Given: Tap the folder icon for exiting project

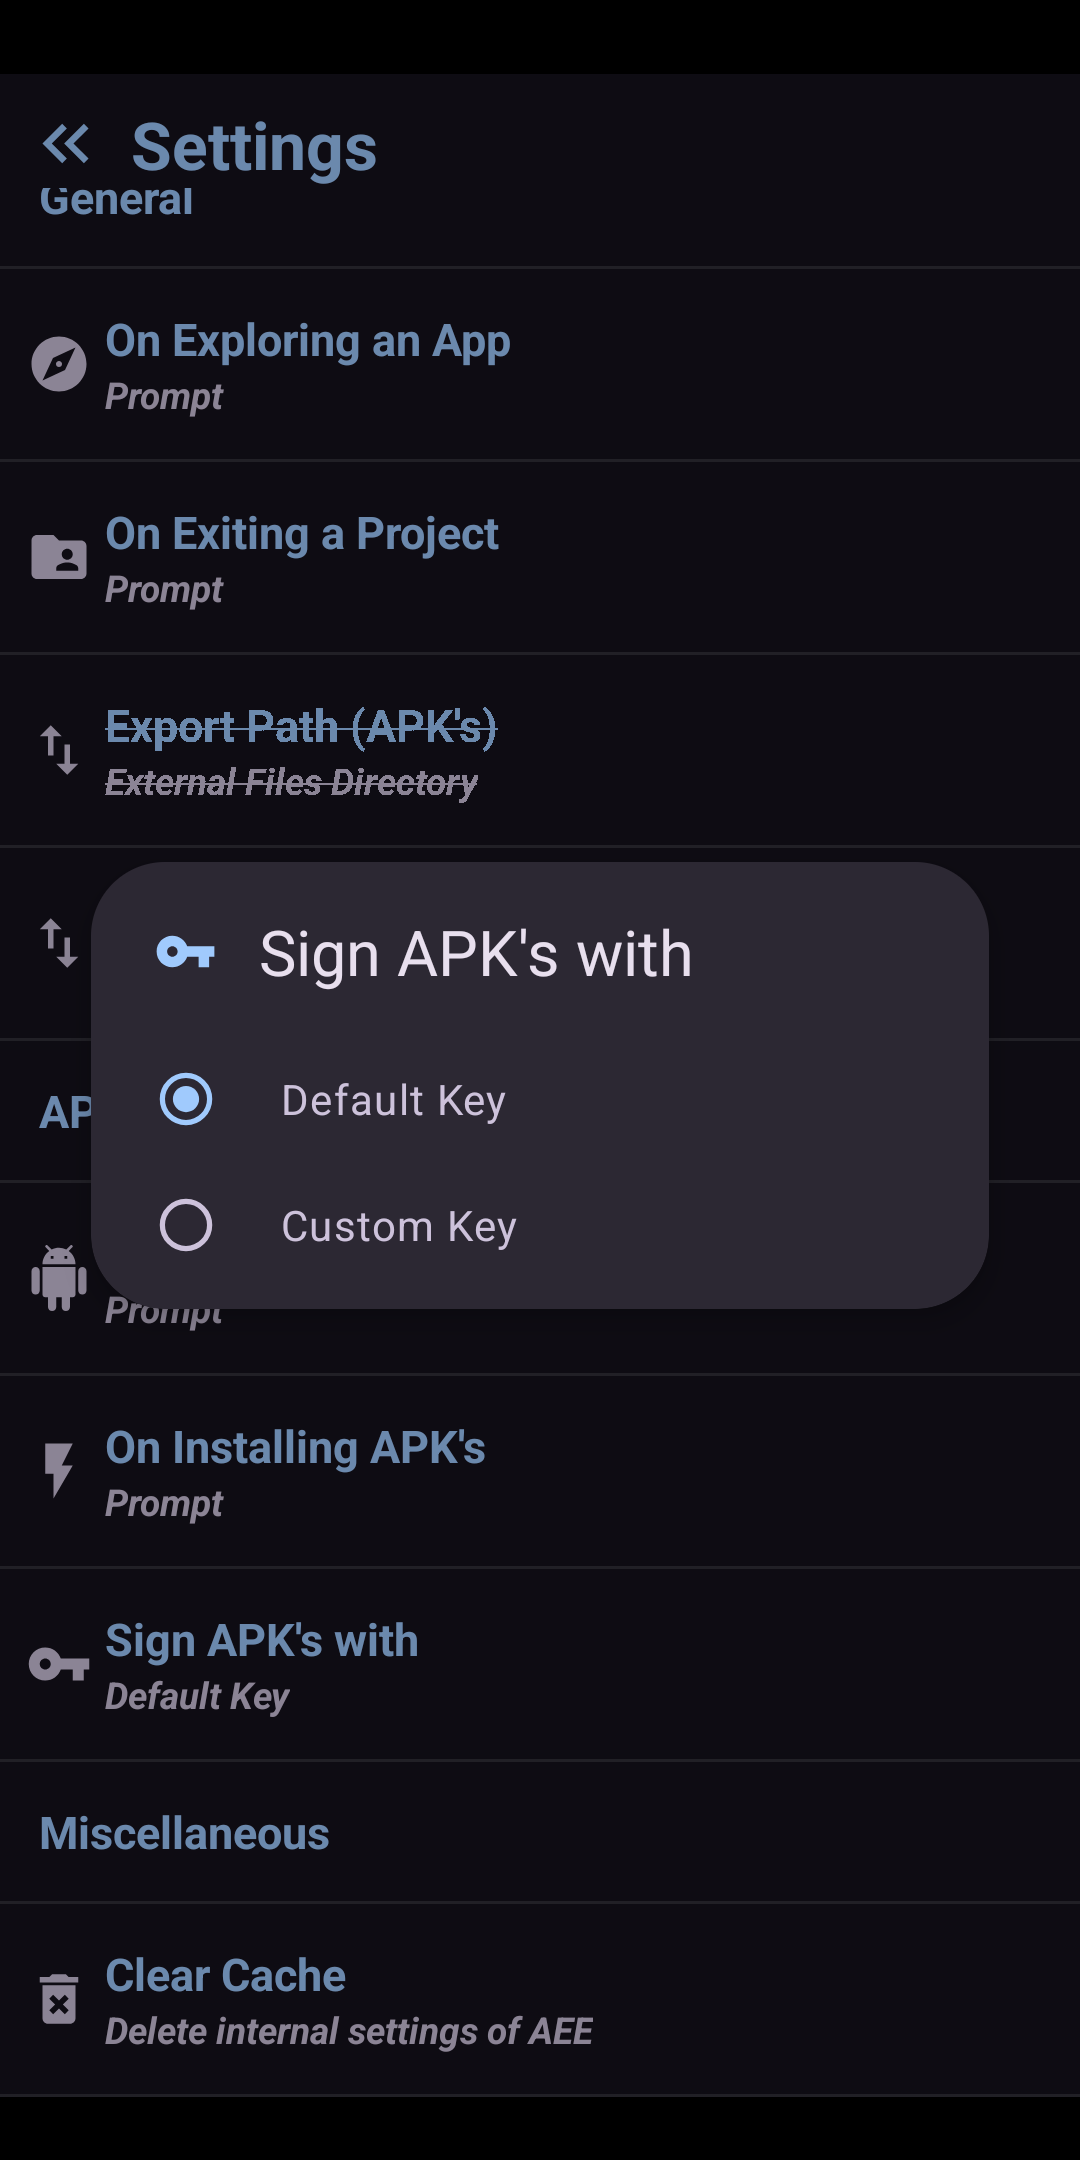Looking at the screenshot, I should click(x=59, y=557).
